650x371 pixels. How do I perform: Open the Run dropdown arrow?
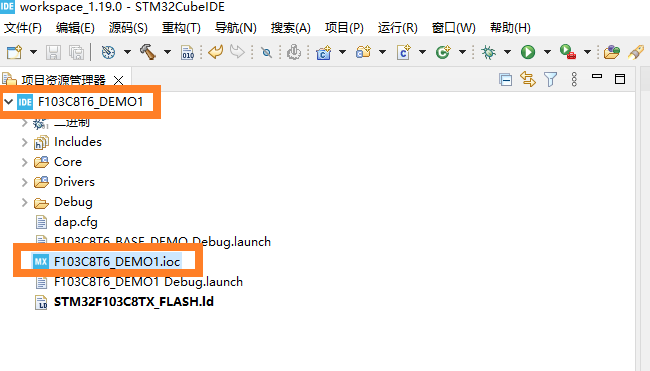[x=547, y=52]
